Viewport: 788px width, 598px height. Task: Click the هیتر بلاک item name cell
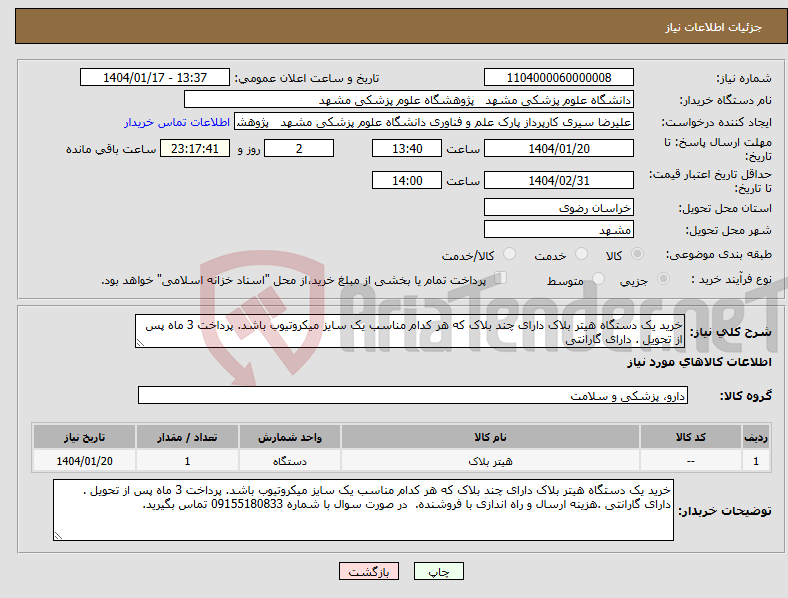(x=490, y=461)
